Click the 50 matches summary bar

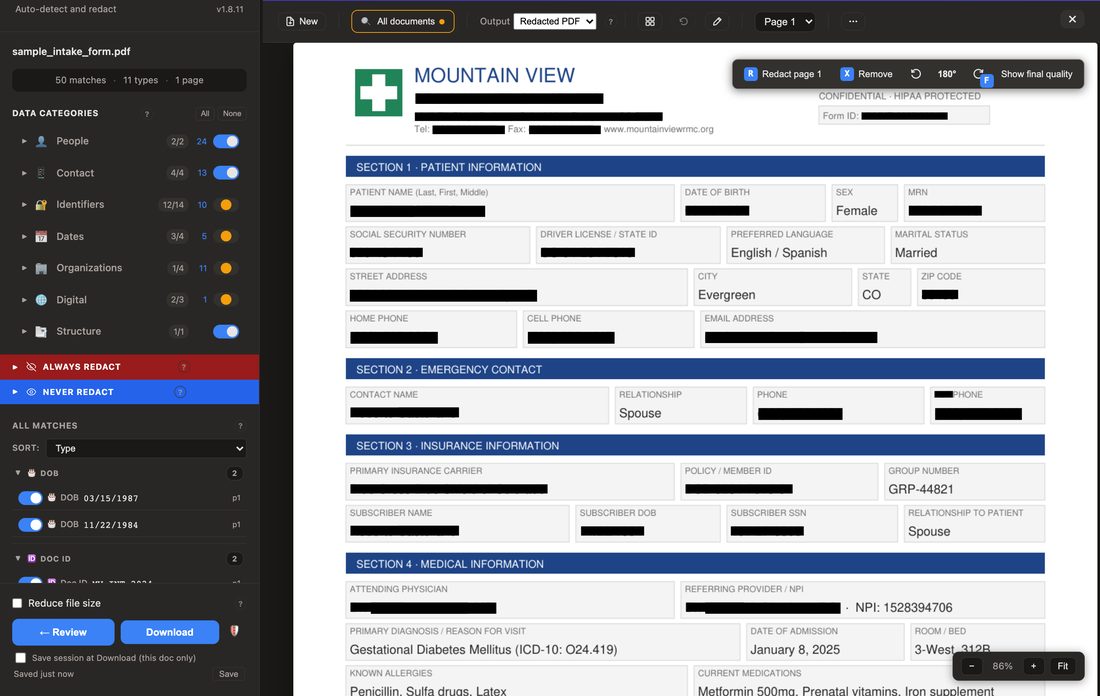[129, 80]
